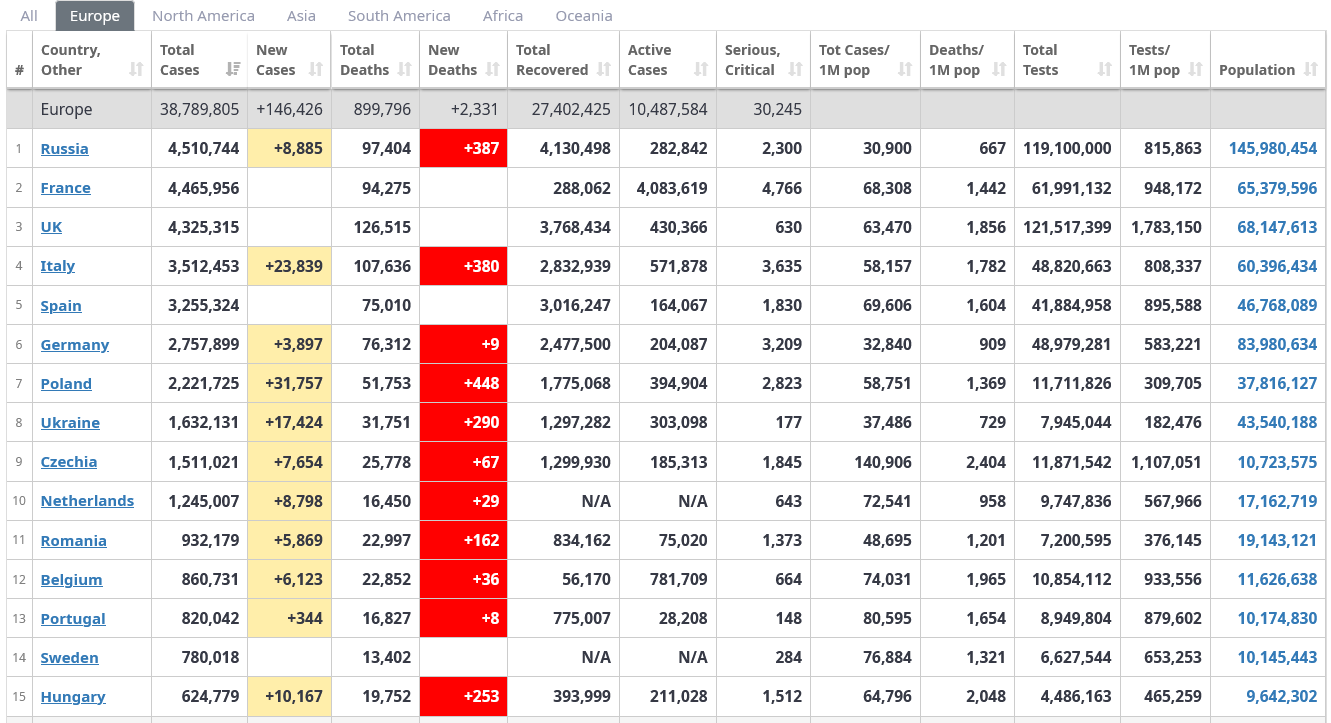Image resolution: width=1331 pixels, height=723 pixels.
Task: Select Hungary new deaths +253 cell
Action: click(464, 697)
